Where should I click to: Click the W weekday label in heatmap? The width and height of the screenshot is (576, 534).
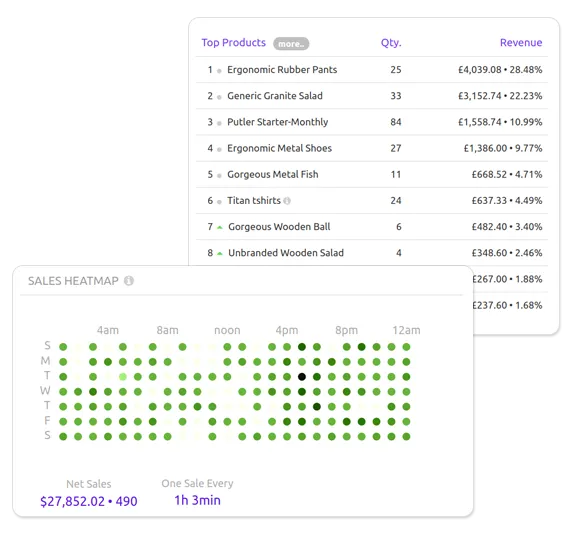(45, 390)
